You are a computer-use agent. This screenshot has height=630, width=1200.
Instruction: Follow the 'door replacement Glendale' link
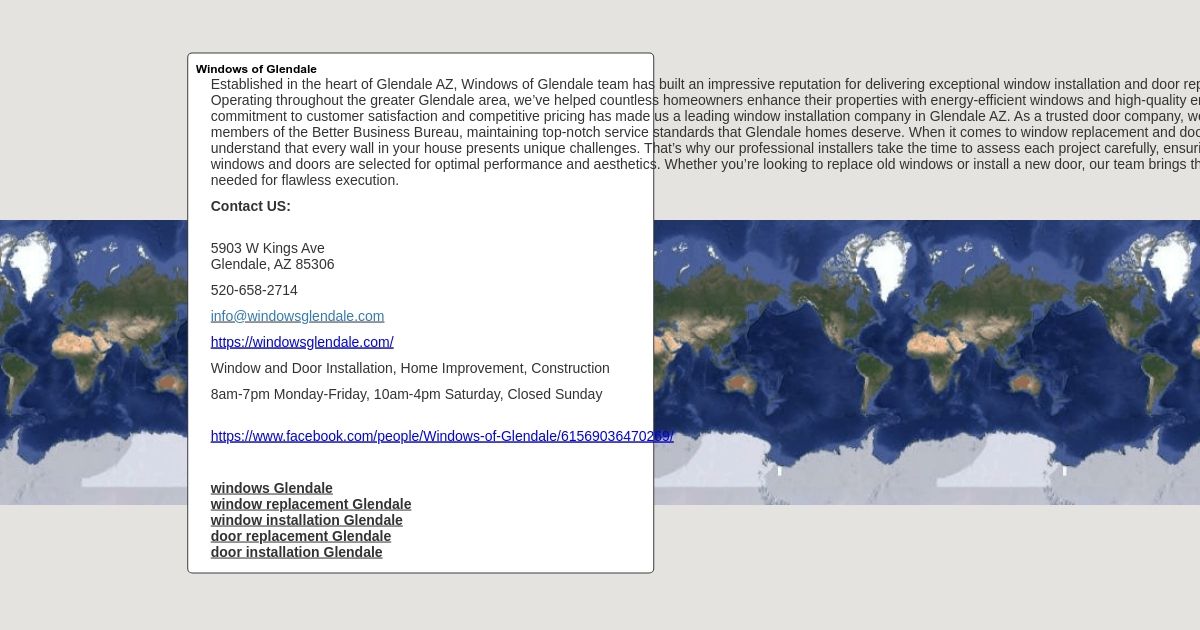(300, 536)
